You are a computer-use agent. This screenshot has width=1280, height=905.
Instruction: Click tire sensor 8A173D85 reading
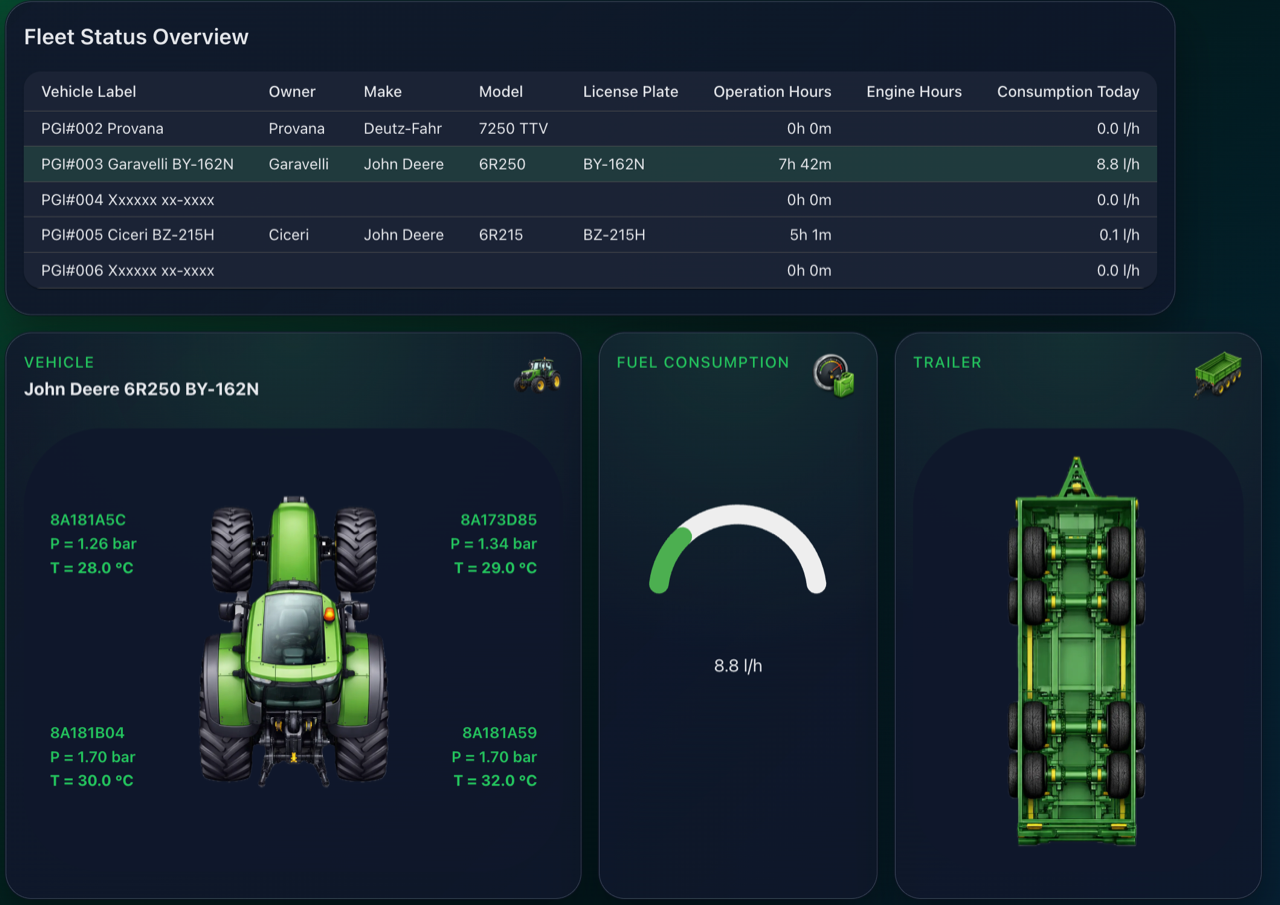[x=494, y=544]
